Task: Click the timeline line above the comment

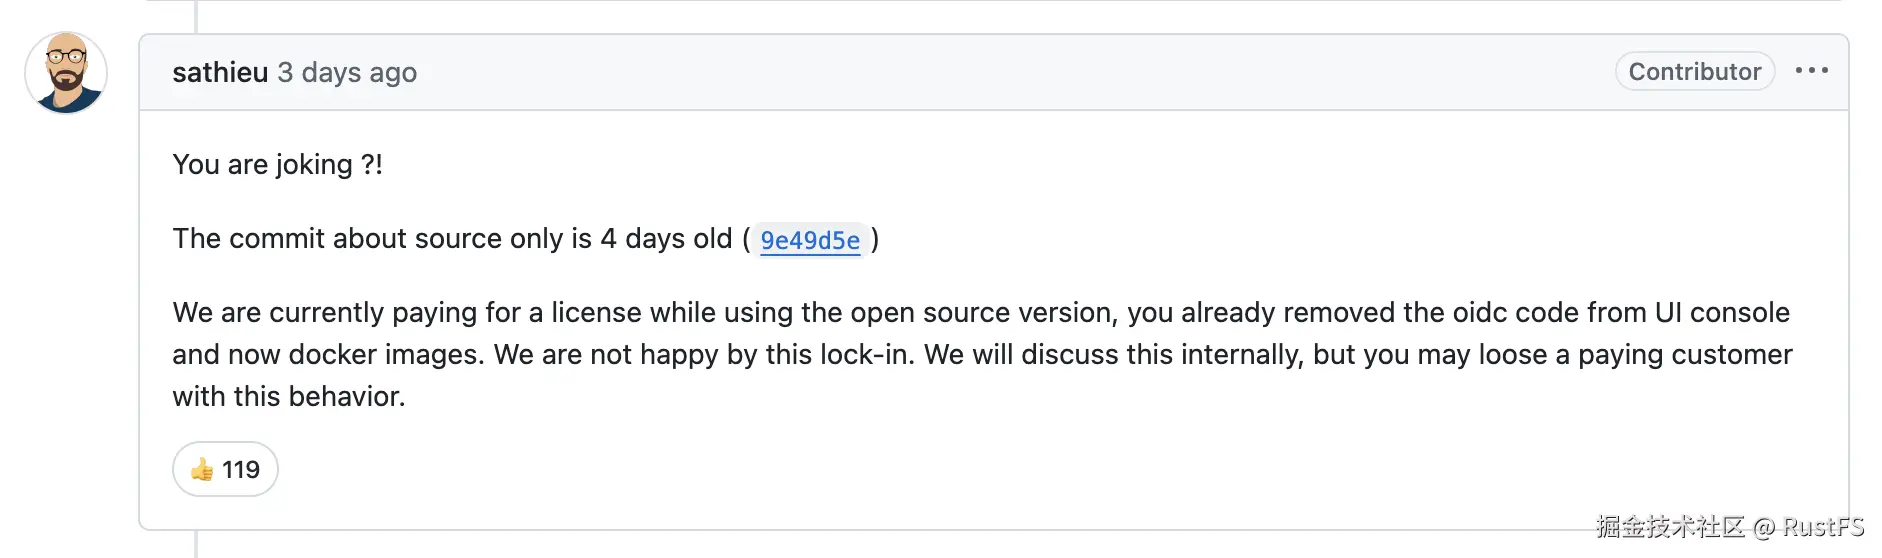Action: (x=196, y=16)
